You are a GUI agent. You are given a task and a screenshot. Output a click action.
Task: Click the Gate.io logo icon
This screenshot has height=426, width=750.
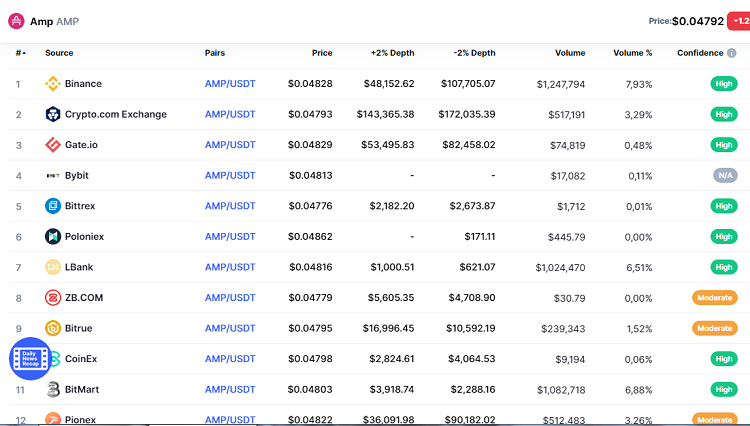53,145
